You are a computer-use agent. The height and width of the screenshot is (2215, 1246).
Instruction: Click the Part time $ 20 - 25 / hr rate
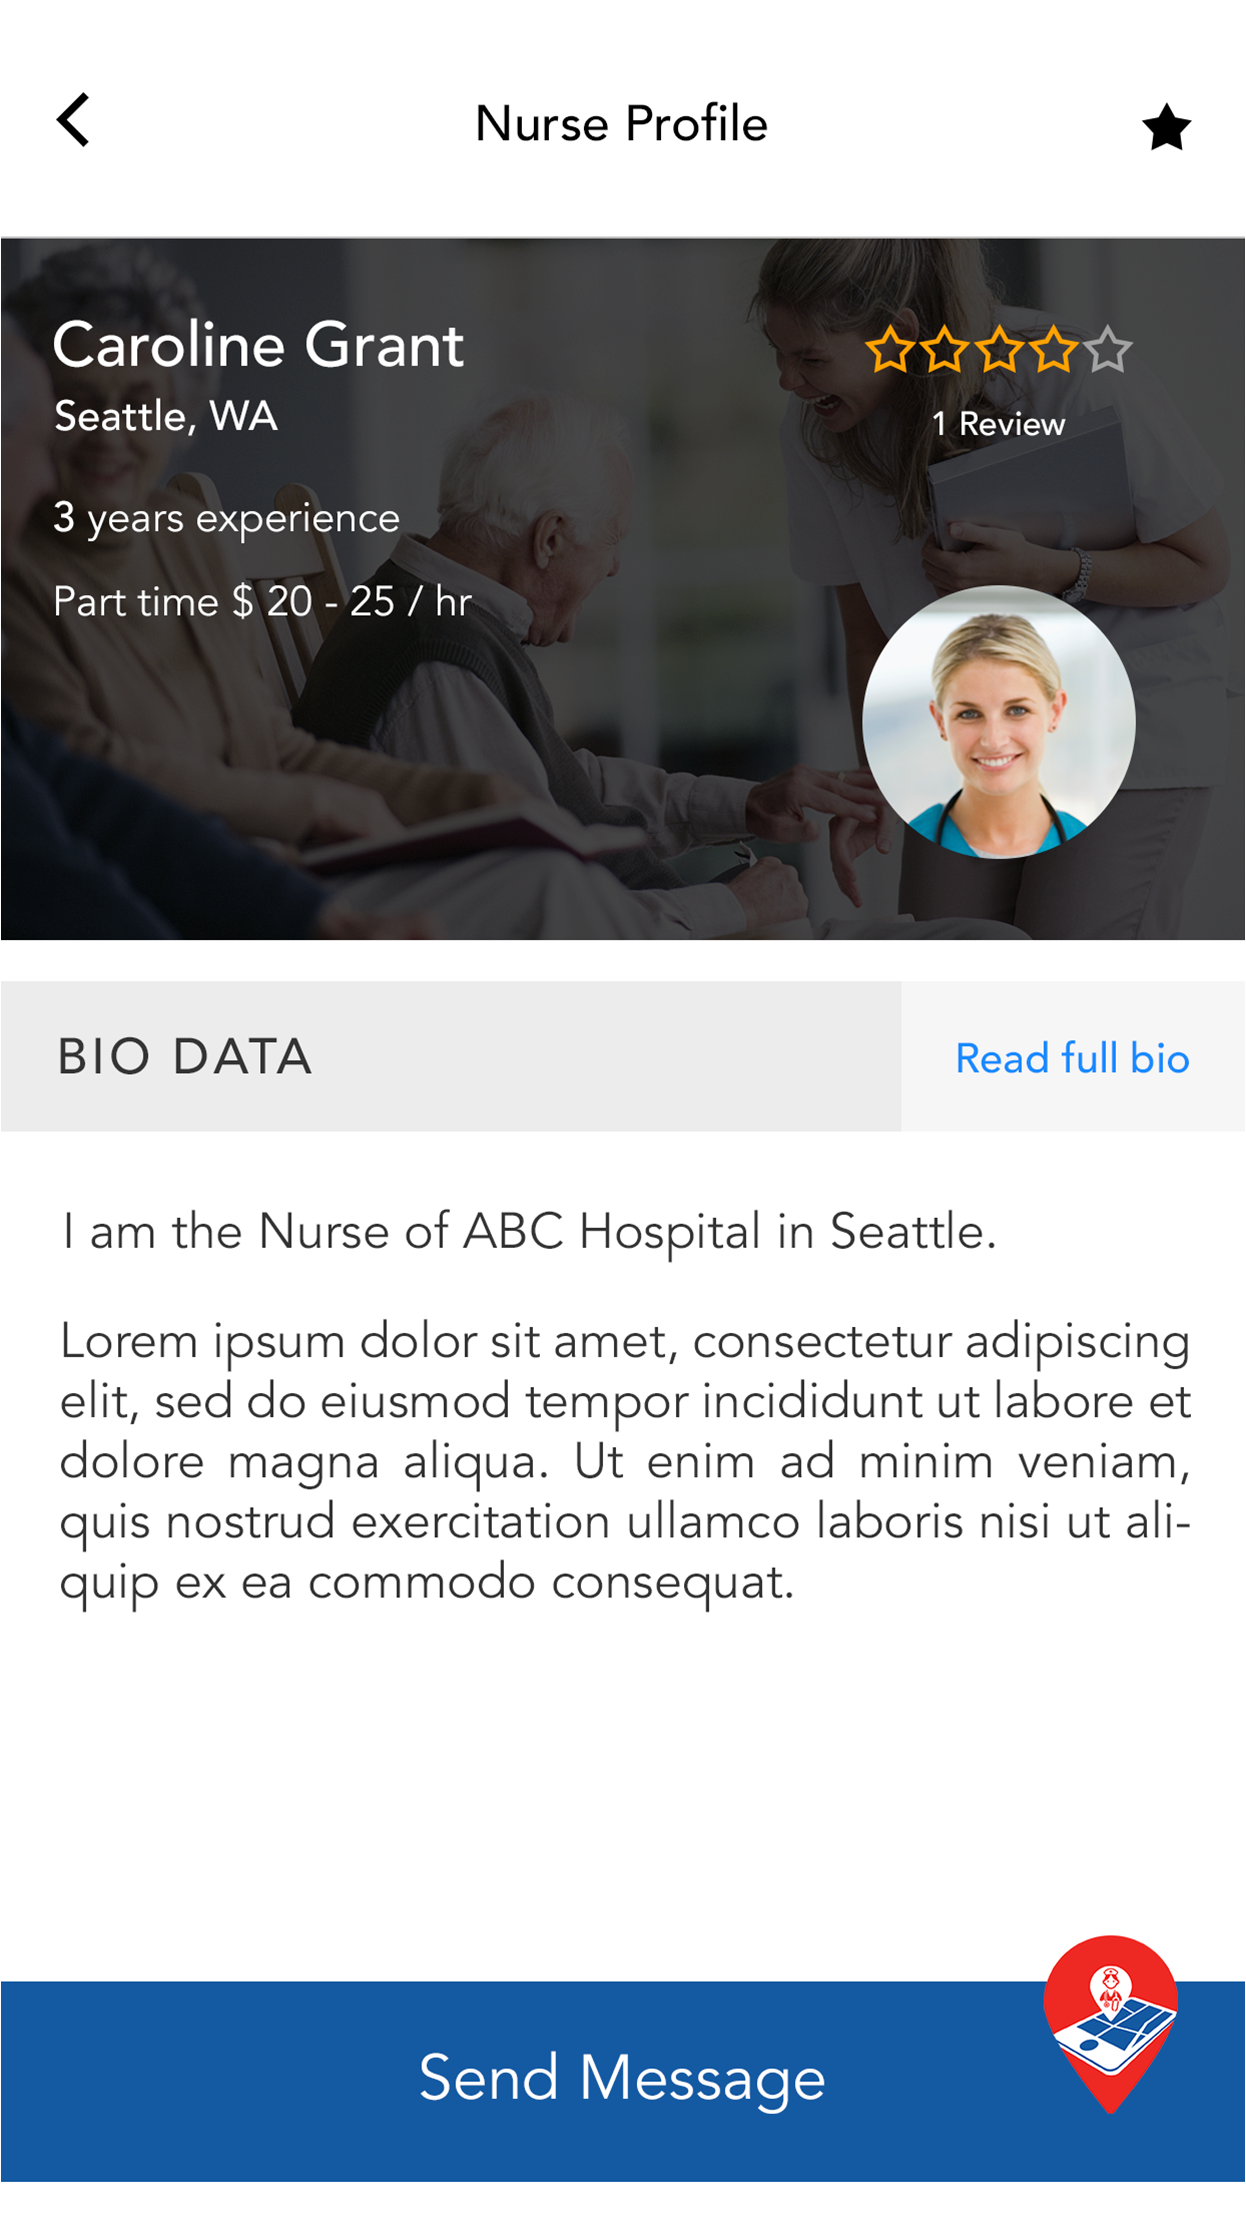[262, 602]
